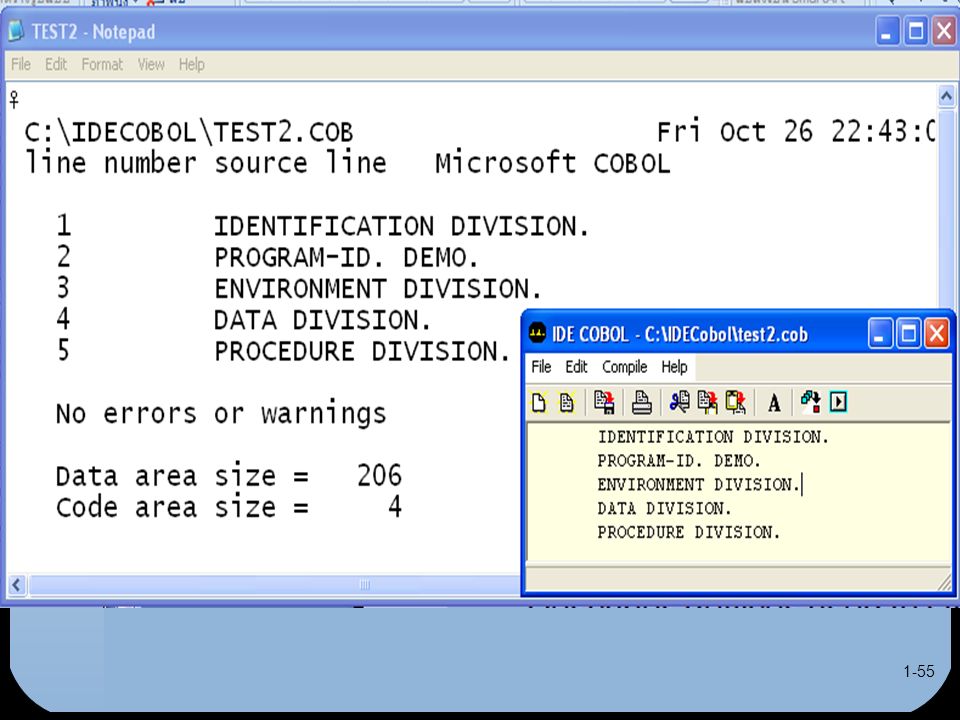The image size is (960, 720).
Task: Click the IDE COBOL title bar application icon
Action: tap(537, 334)
